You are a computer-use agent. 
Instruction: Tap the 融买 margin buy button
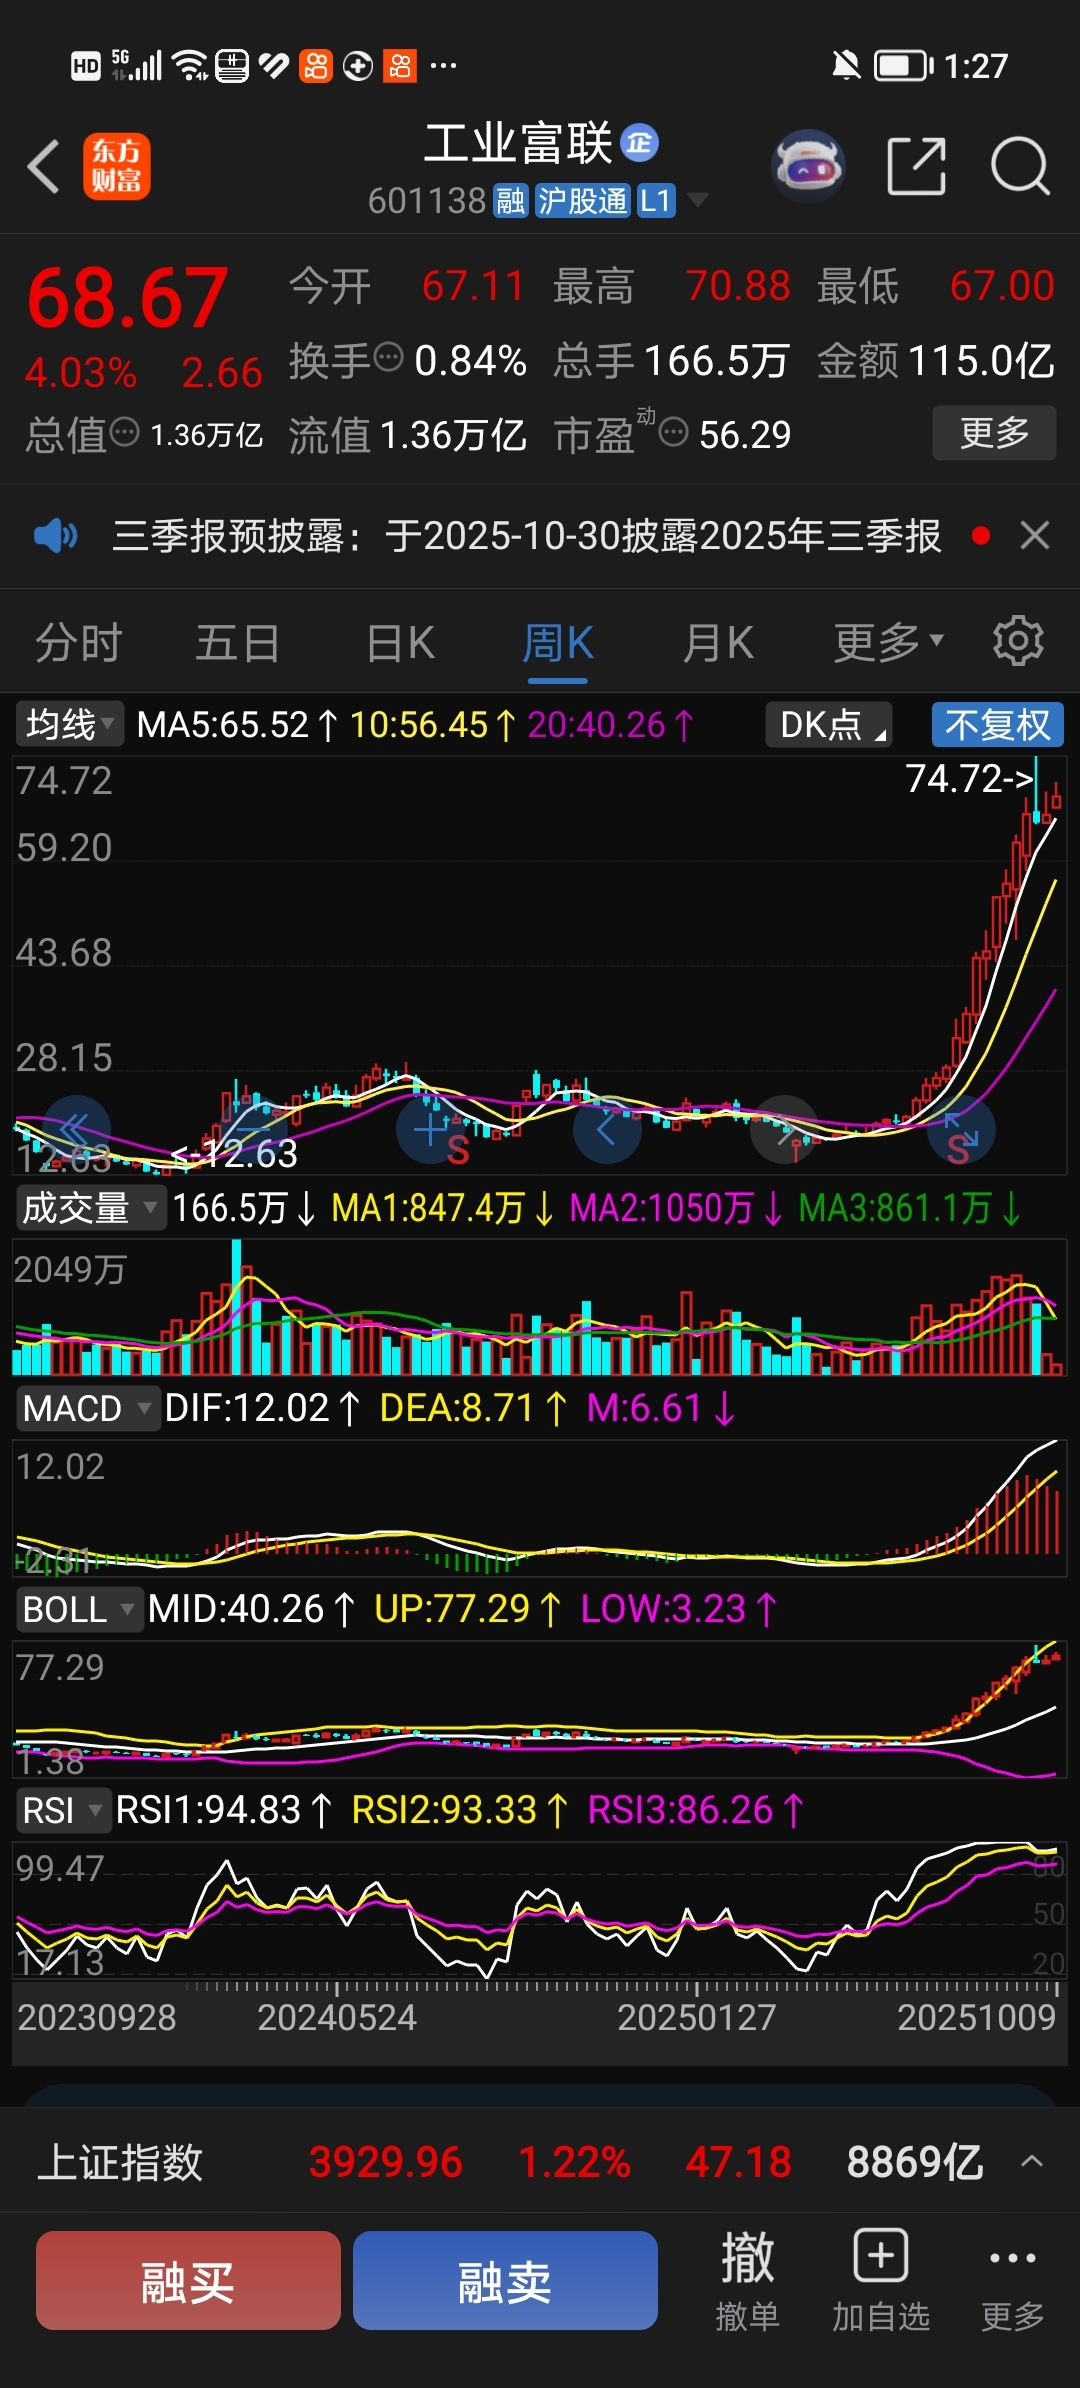(188, 2280)
